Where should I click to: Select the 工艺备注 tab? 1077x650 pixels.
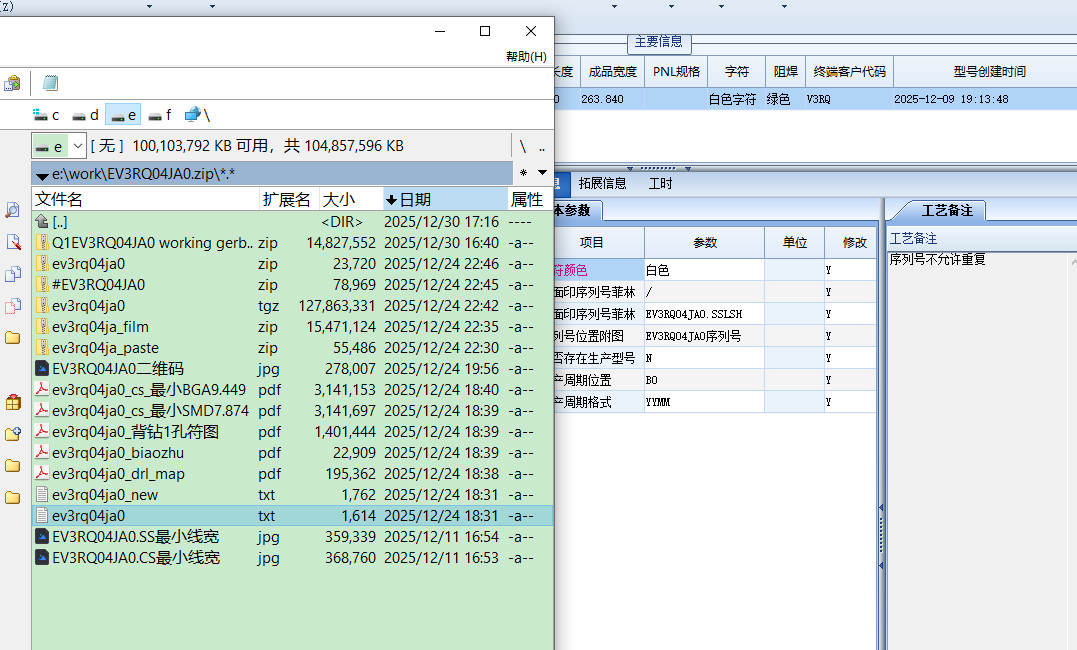[946, 210]
